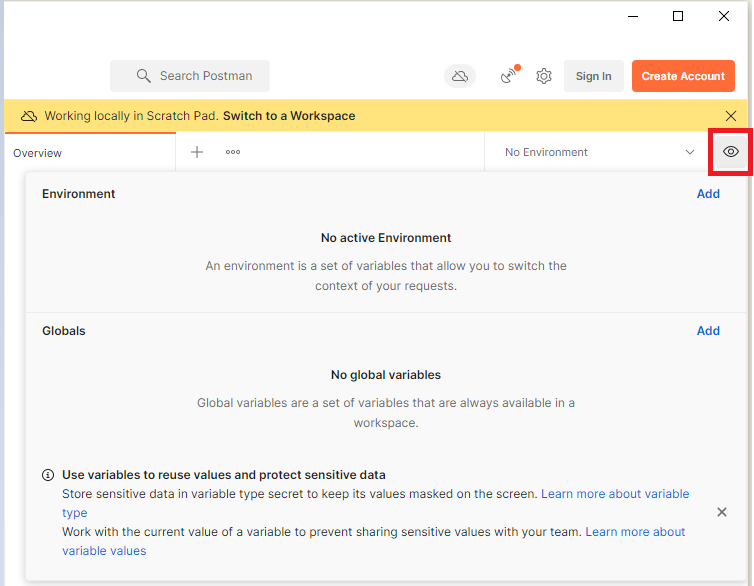
Task: Click the Environment section title
Action: coord(78,194)
